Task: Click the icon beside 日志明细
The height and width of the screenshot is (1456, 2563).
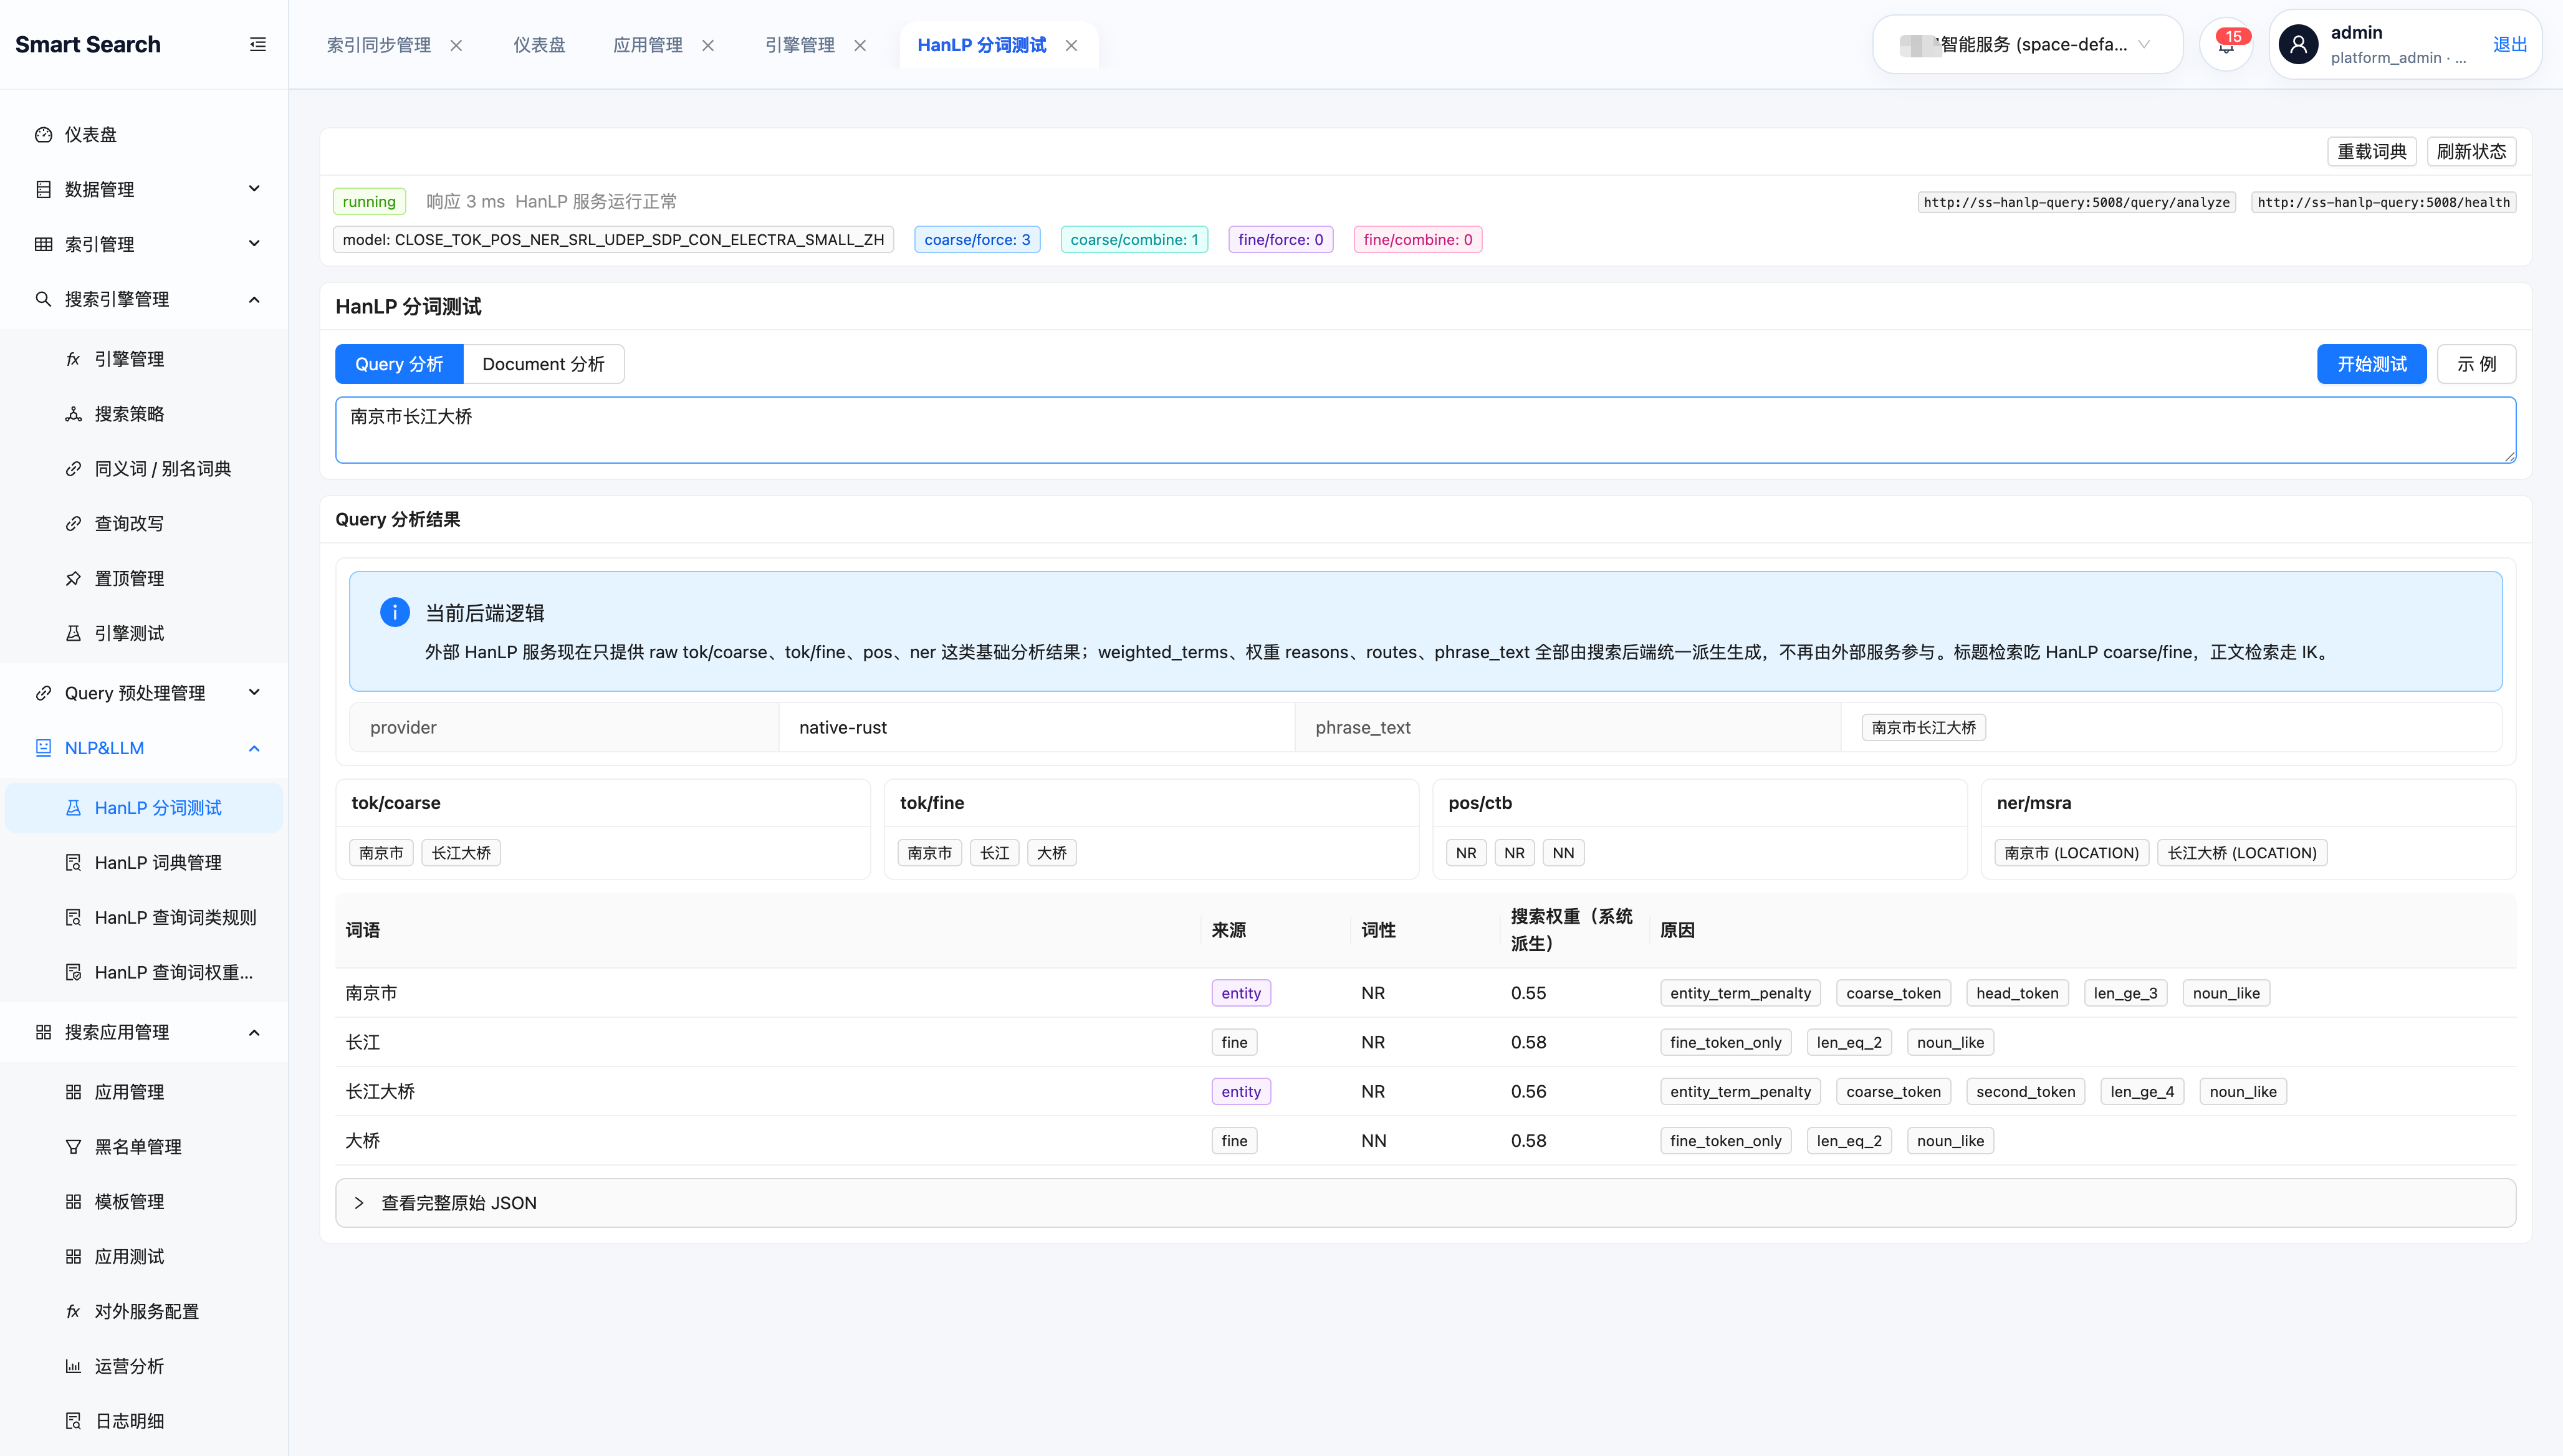Action: coord(73,1421)
